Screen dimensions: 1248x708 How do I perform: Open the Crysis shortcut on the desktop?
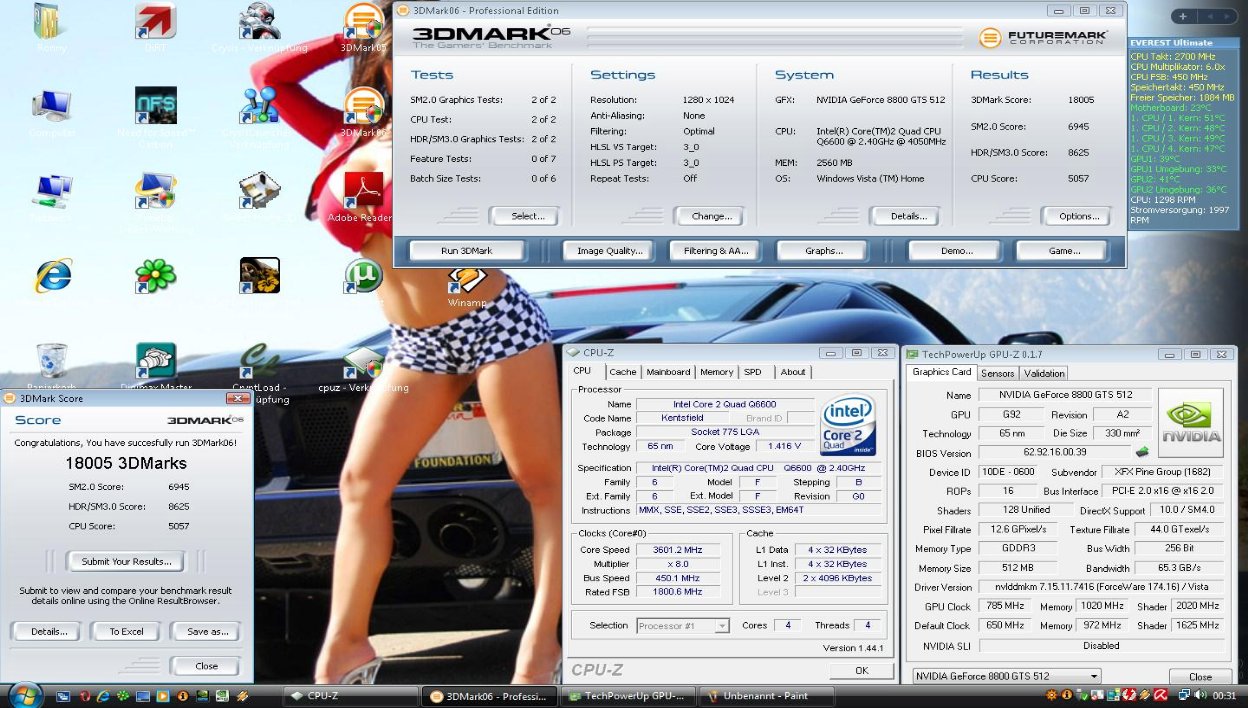(259, 24)
